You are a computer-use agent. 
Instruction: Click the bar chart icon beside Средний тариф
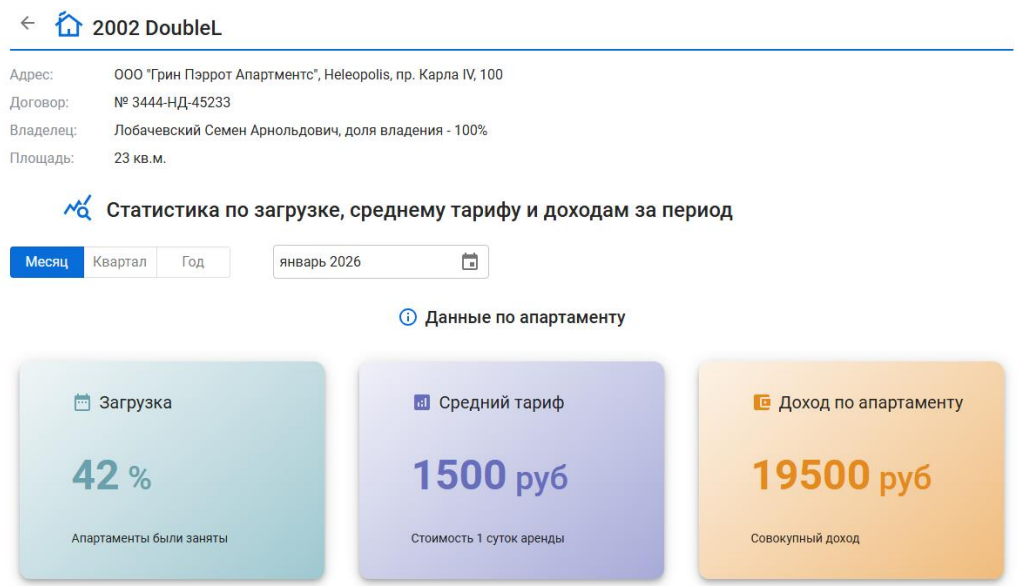[421, 403]
